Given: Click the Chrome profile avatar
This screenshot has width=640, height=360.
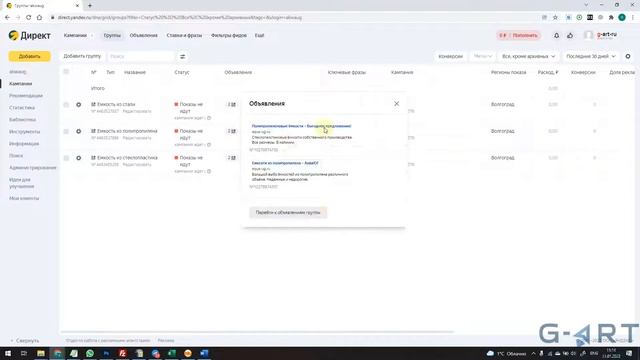Looking at the screenshot, I should pyautogui.click(x=622, y=18).
